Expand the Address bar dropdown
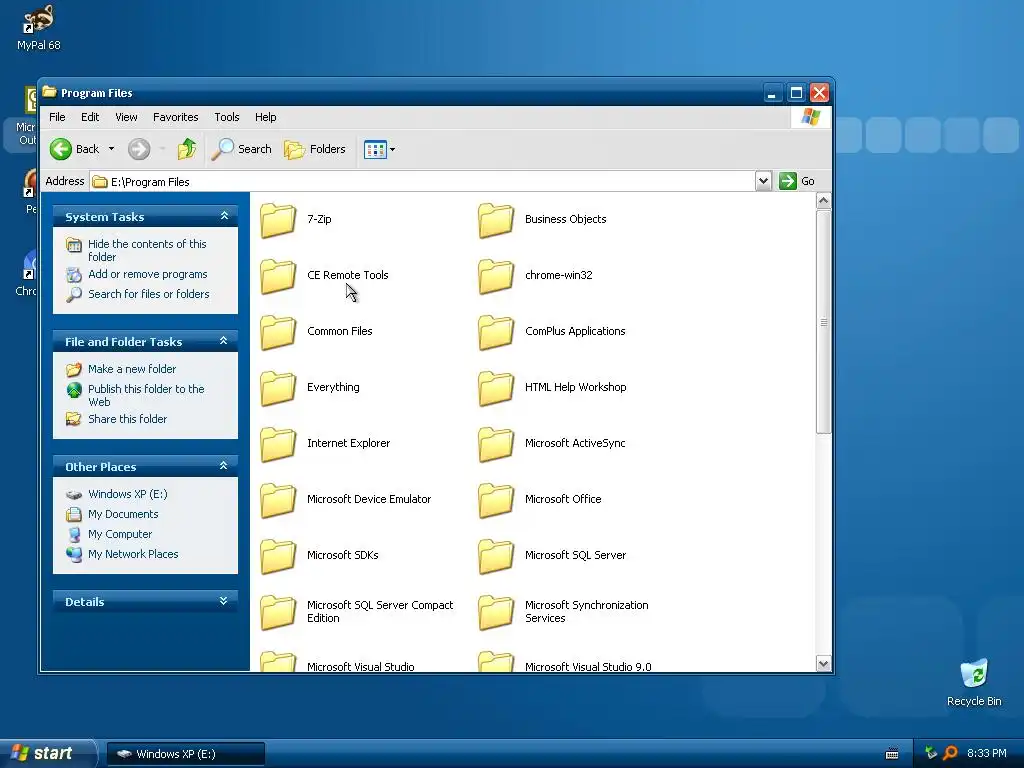The height and width of the screenshot is (768, 1024). tap(763, 181)
